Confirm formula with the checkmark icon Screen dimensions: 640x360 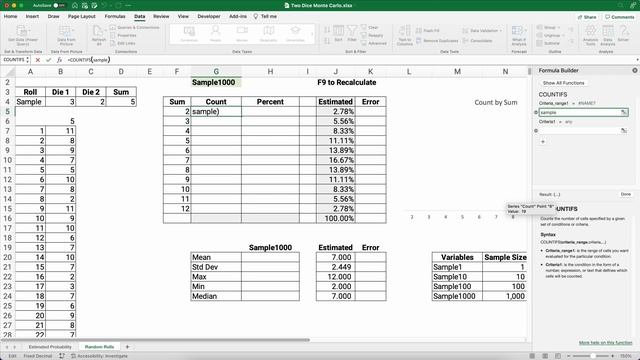point(49,60)
